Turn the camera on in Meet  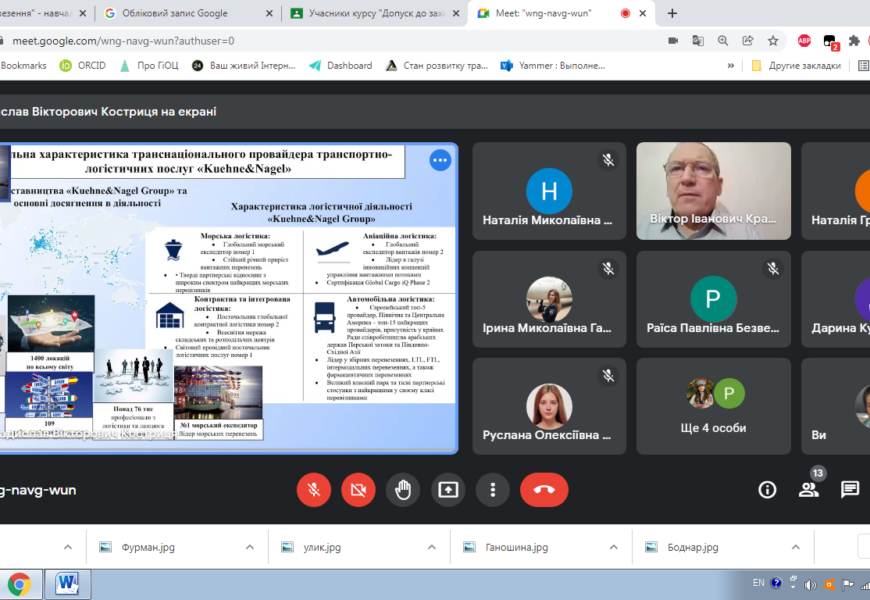(358, 489)
